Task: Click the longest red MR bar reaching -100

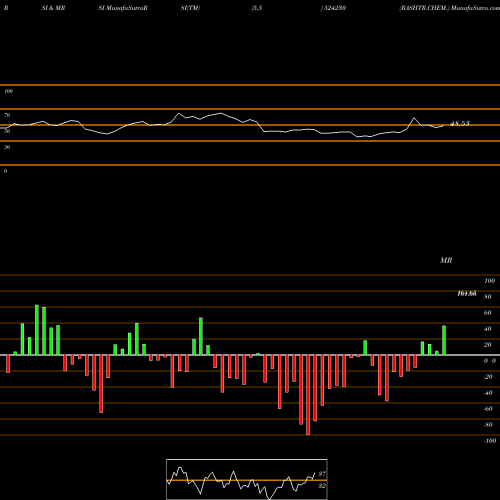Action: click(x=308, y=395)
